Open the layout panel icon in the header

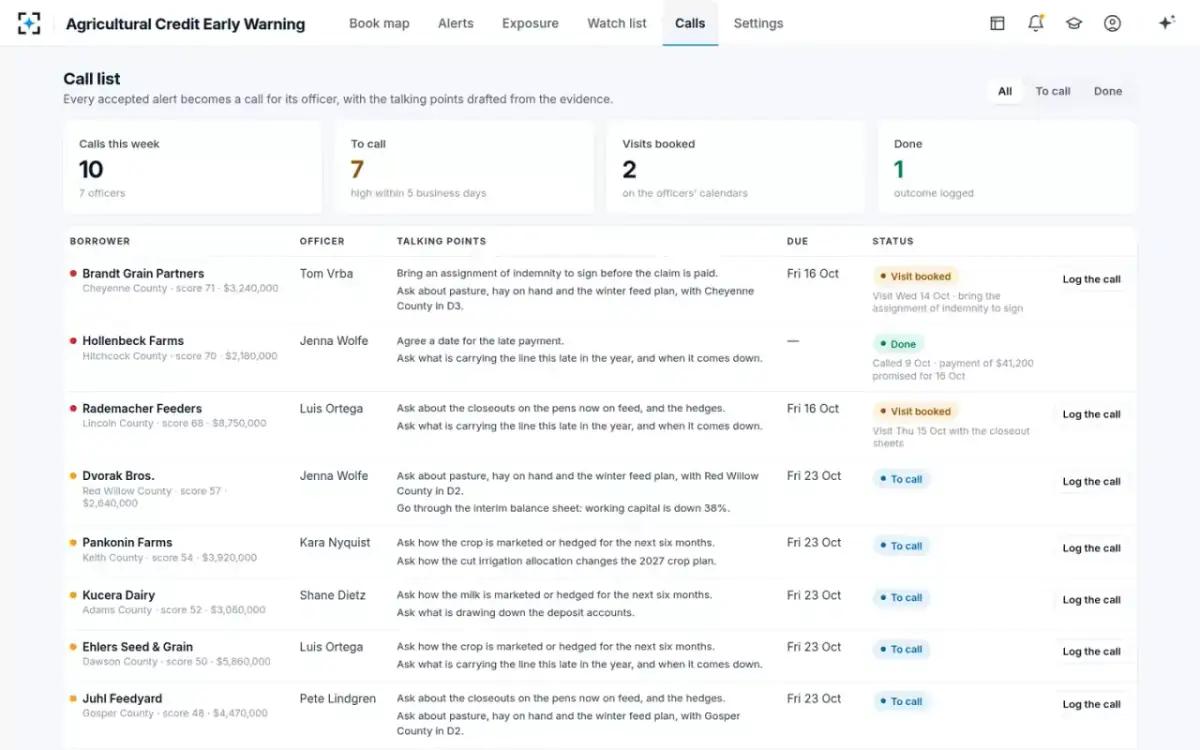997,23
